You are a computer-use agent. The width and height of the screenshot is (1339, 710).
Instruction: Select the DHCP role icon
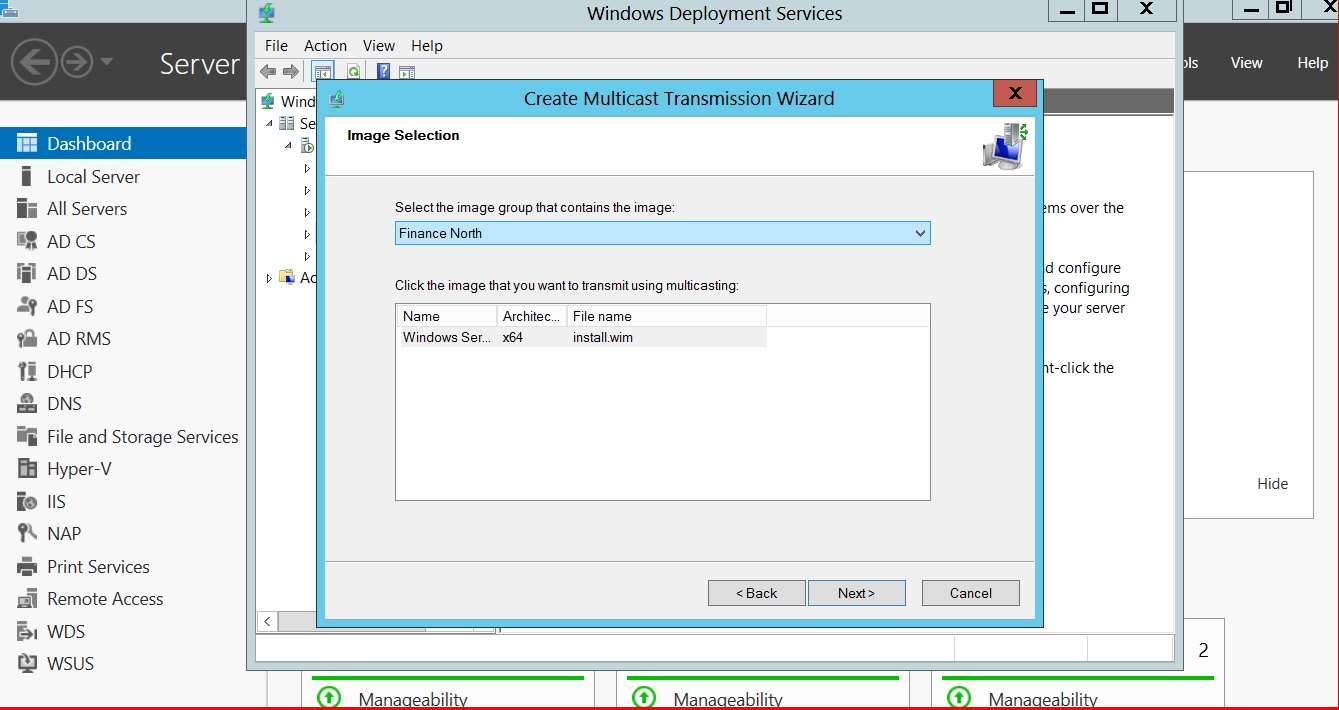tap(28, 371)
